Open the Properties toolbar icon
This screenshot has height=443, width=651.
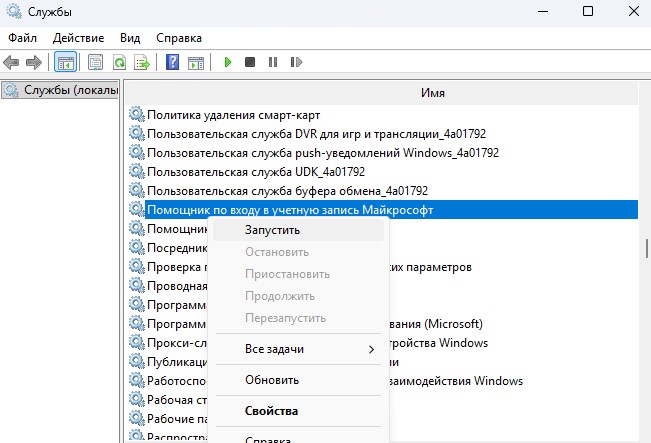(x=96, y=62)
